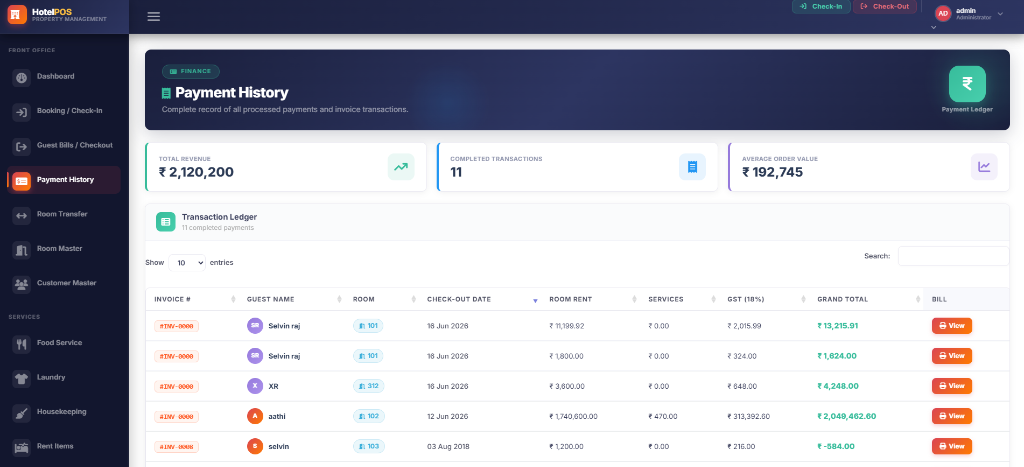Viewport: 1024px width, 467px height.
Task: Click the Laundry shirt icon
Action: (22, 378)
